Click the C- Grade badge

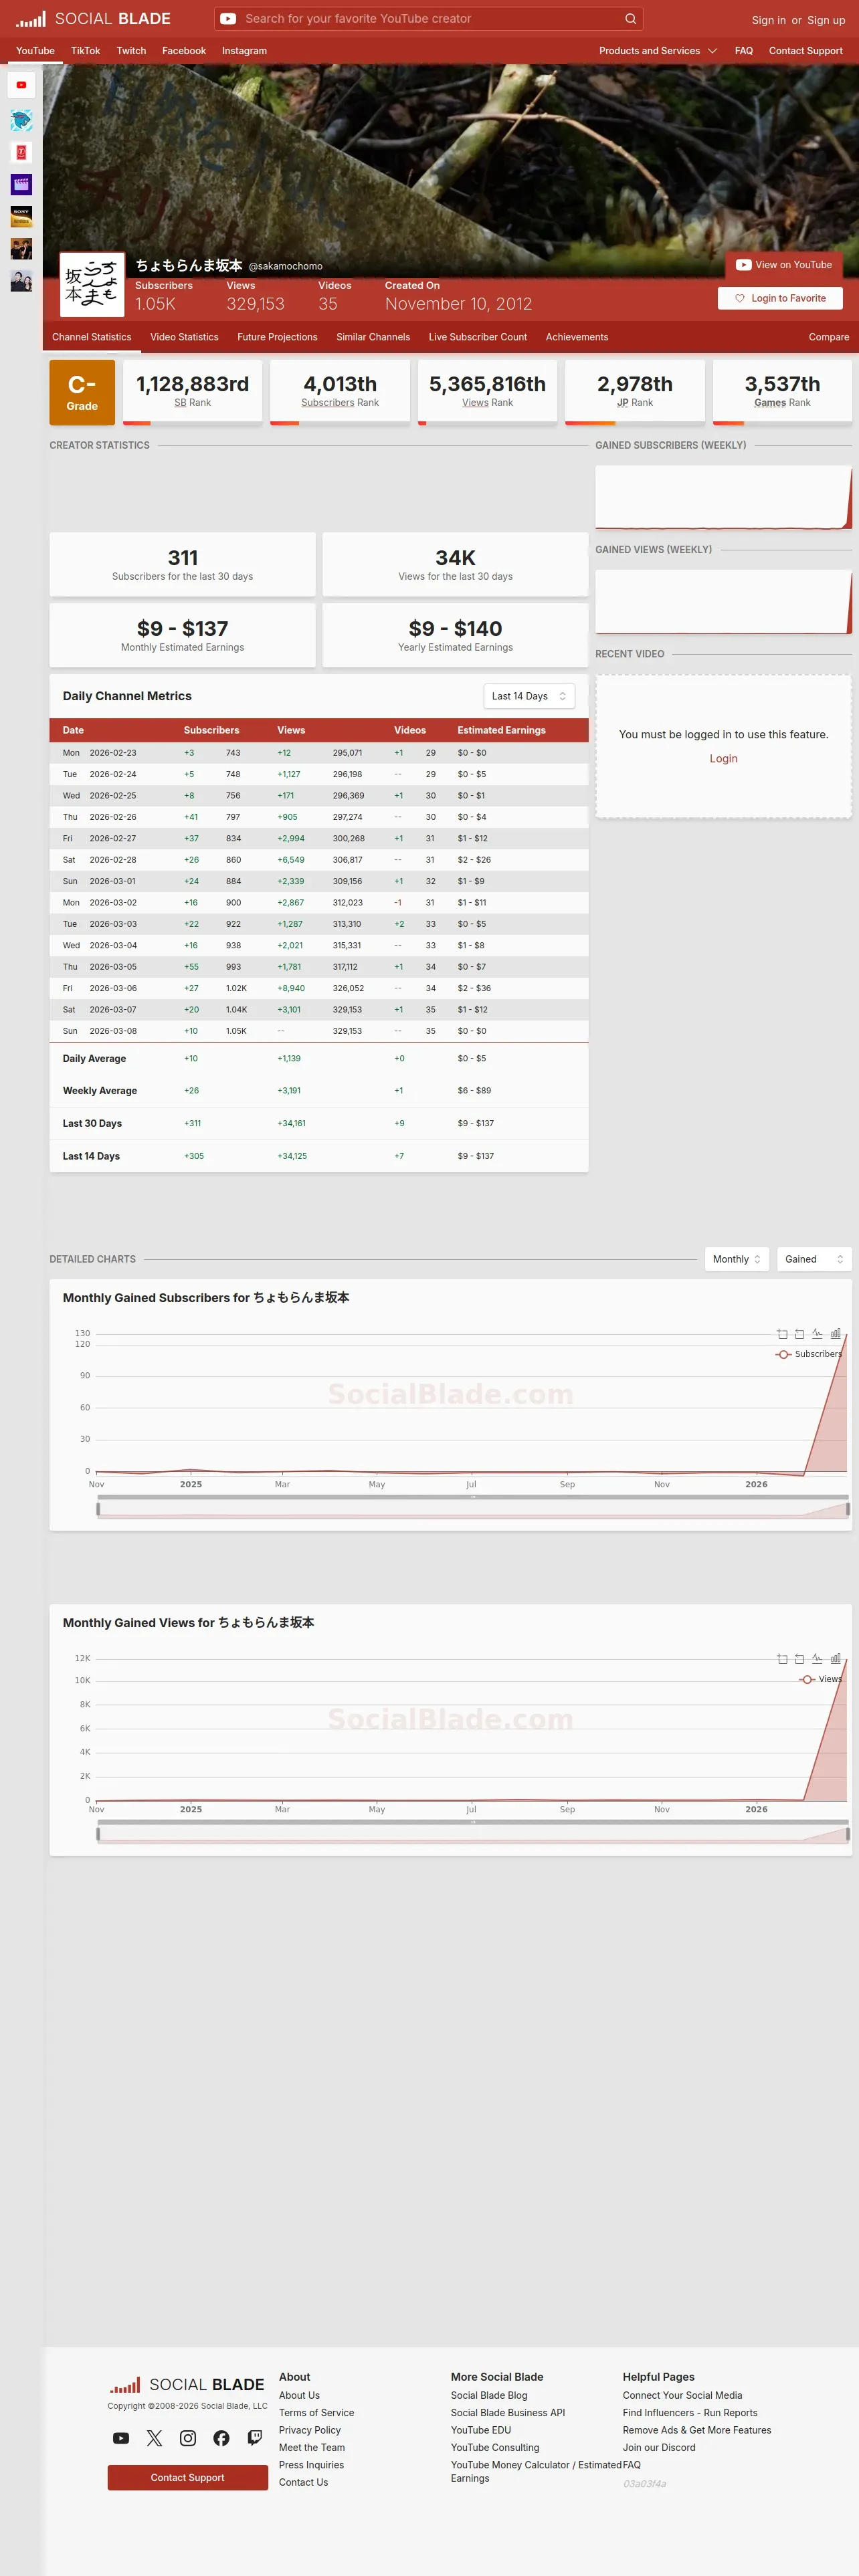click(x=82, y=393)
